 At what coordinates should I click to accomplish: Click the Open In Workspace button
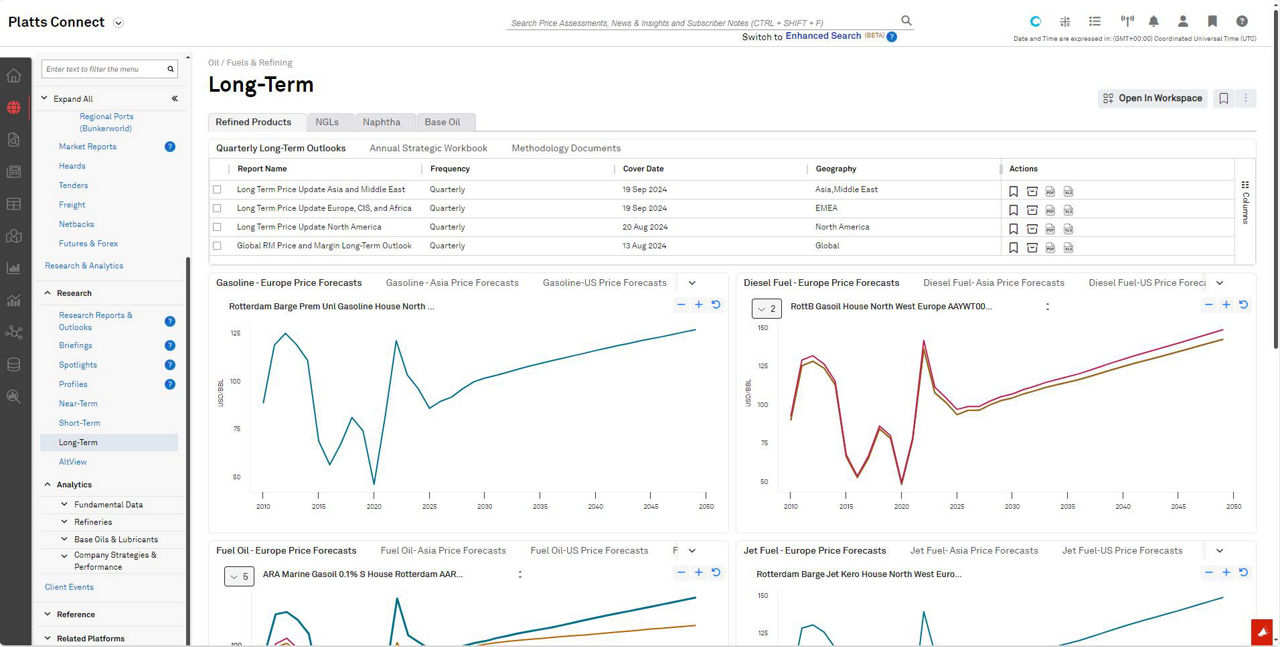pyautogui.click(x=1152, y=98)
